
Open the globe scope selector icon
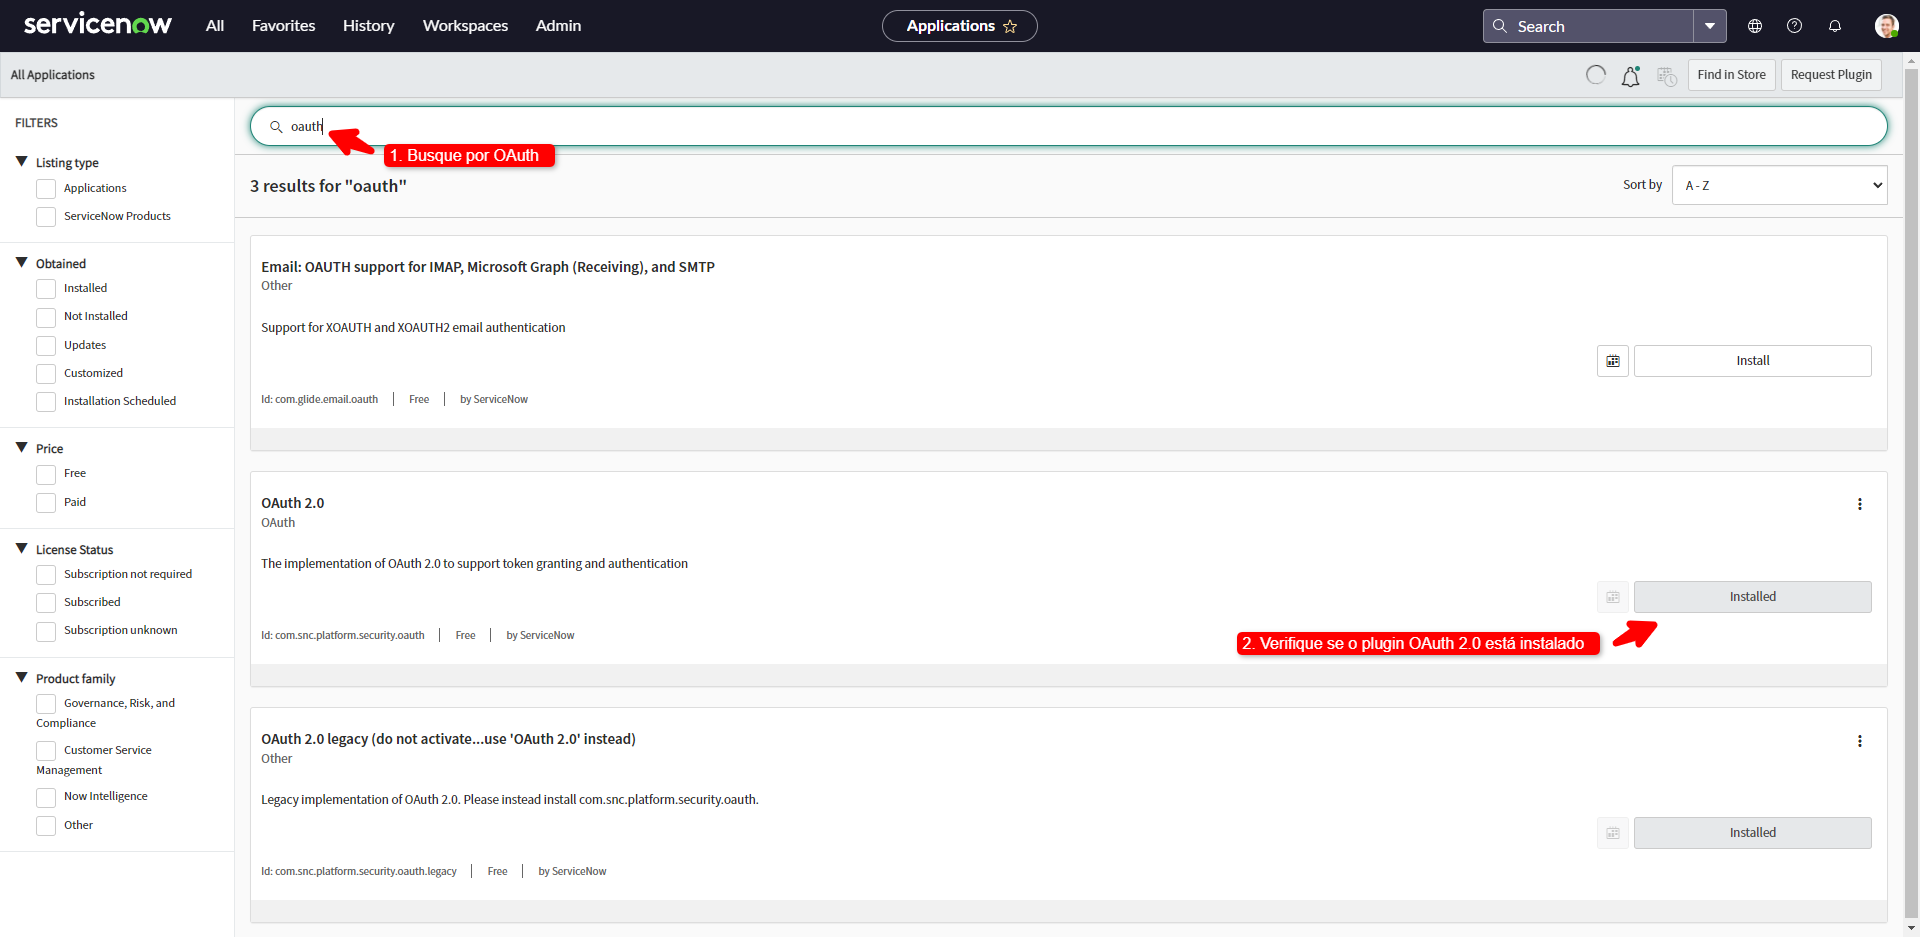pyautogui.click(x=1755, y=26)
